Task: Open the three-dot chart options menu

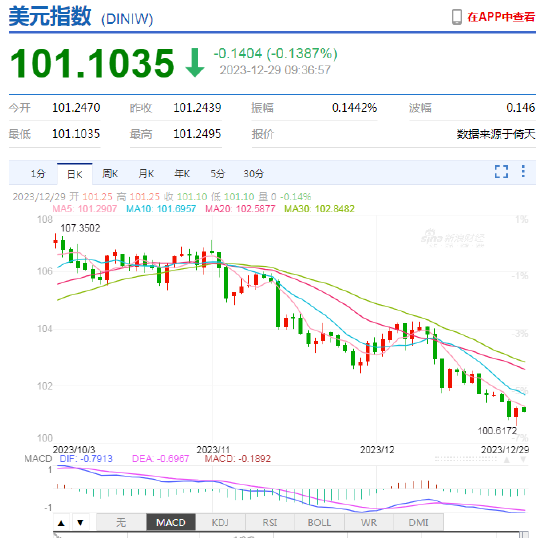Action: pos(523,171)
